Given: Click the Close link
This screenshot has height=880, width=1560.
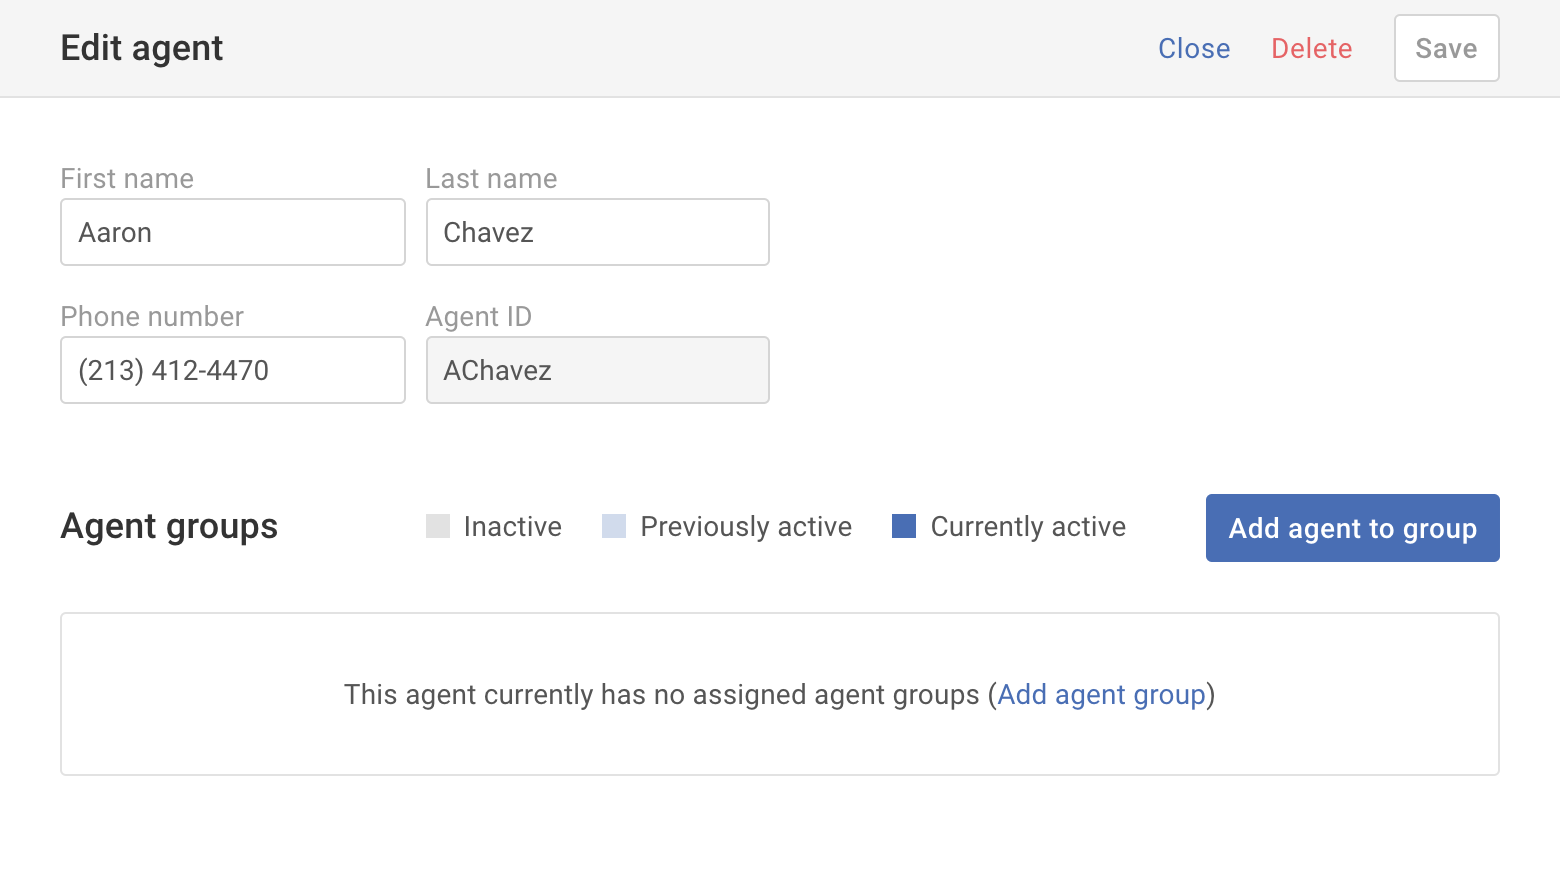Looking at the screenshot, I should click(1194, 48).
